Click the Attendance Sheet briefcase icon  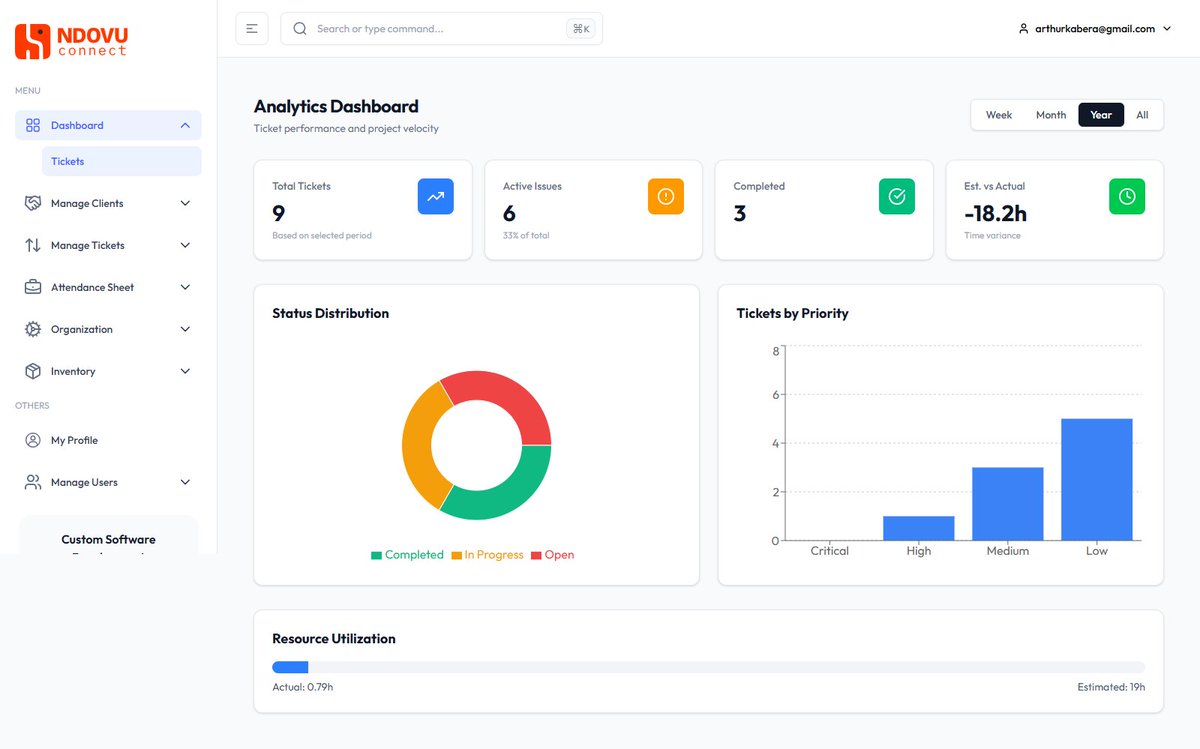point(33,287)
